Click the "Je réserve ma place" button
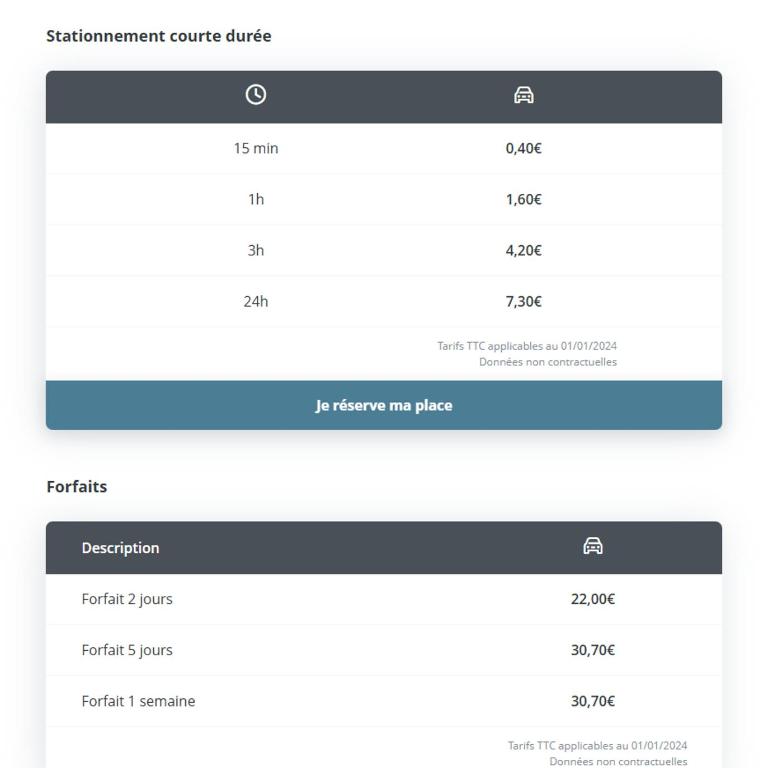 [x=384, y=405]
